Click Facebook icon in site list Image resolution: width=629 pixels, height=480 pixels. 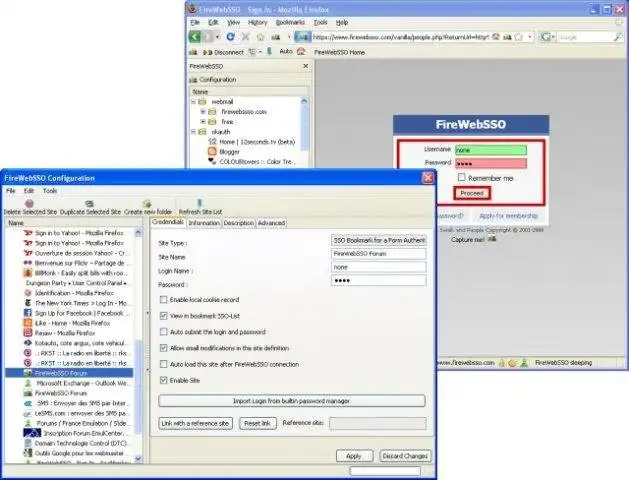point(28,313)
